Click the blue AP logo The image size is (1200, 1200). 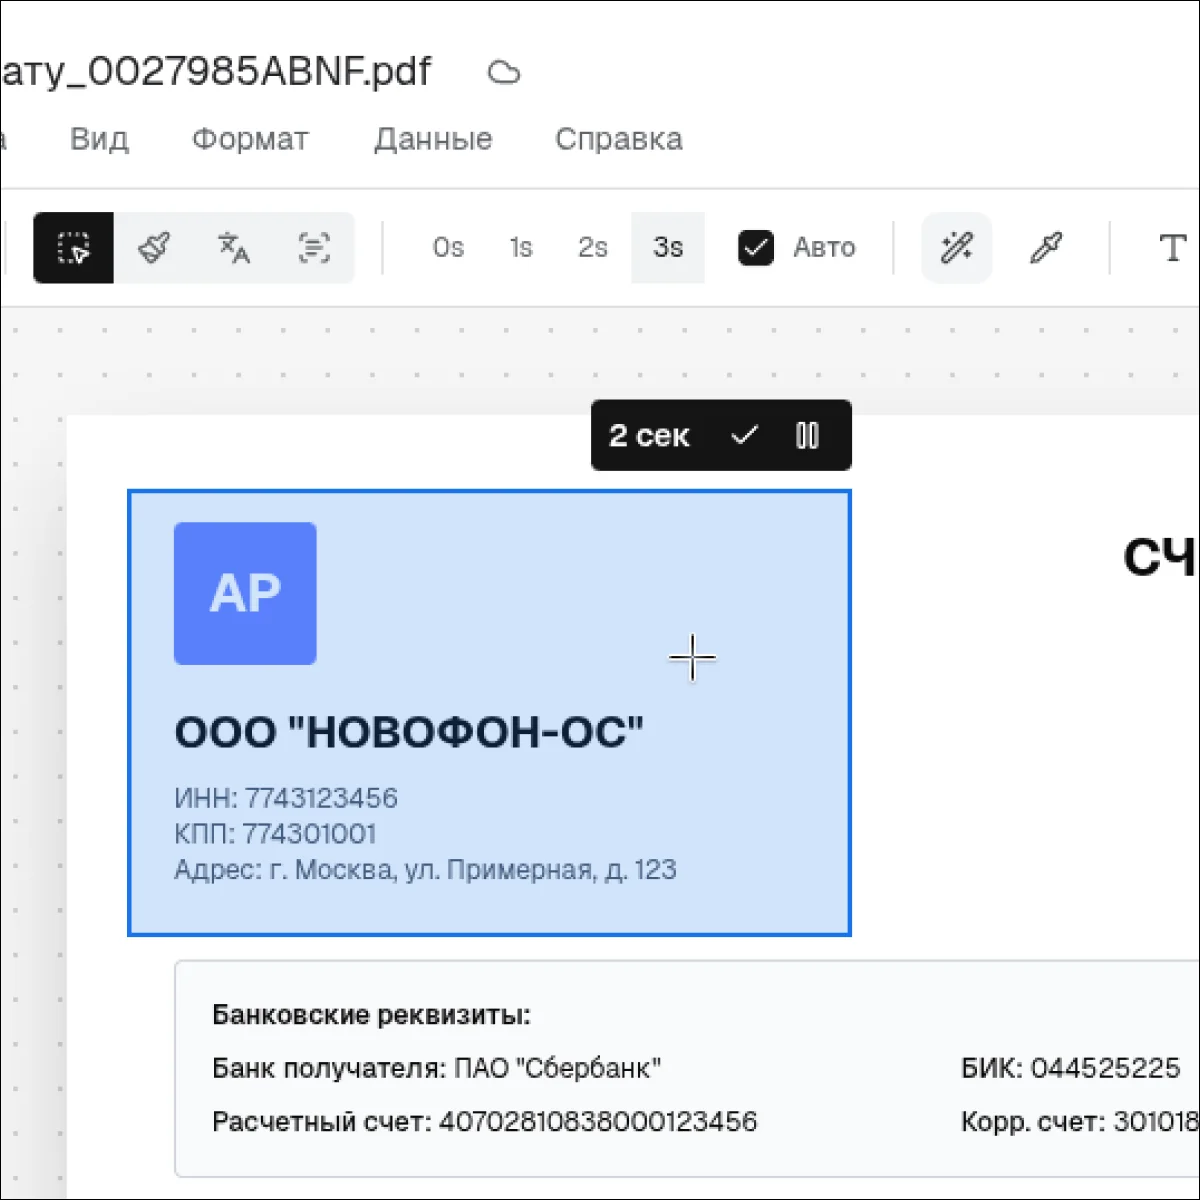pyautogui.click(x=245, y=593)
